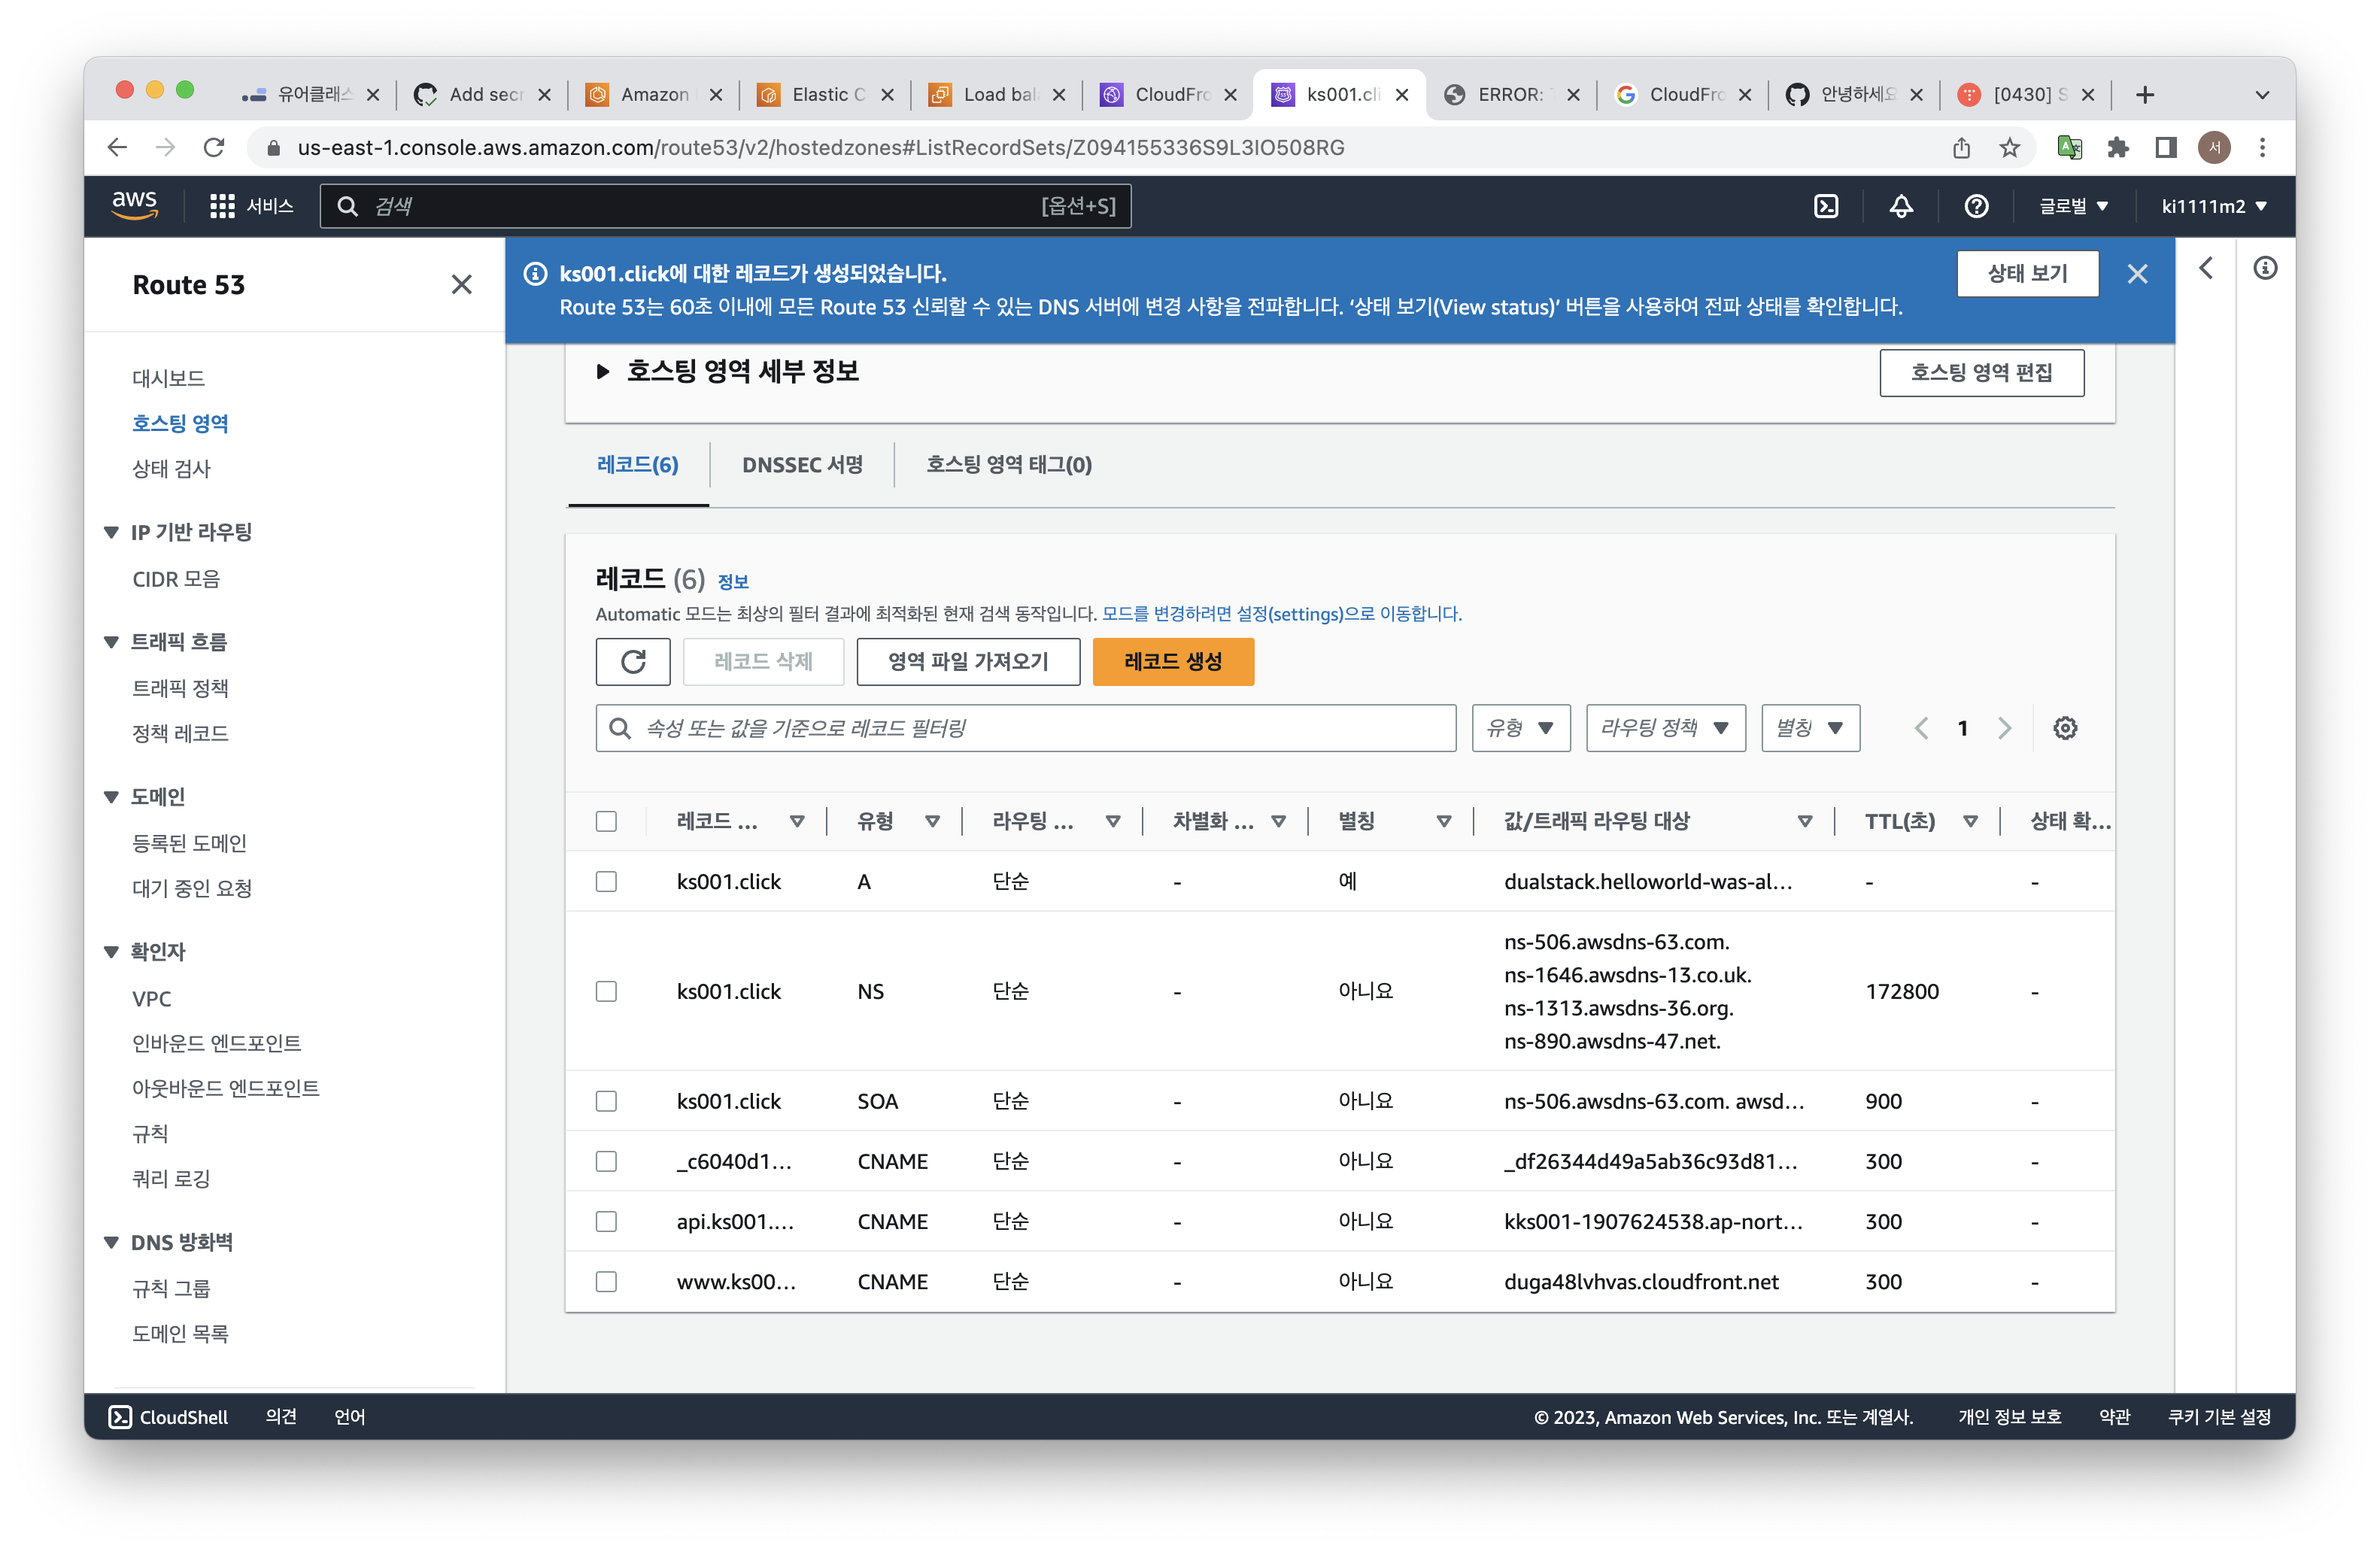Collapse the 트래픽 흐름 nav section
This screenshot has width=2380, height=1551.
coord(112,642)
